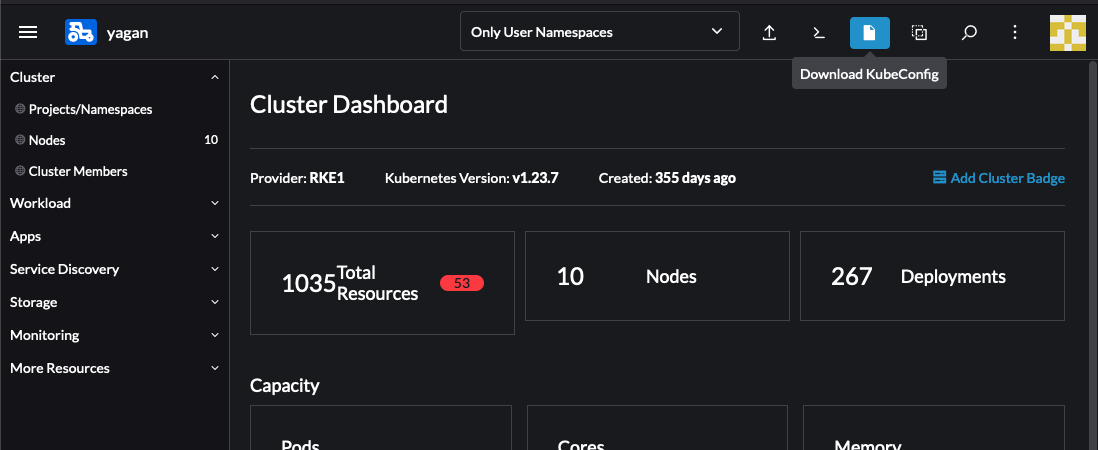Open Cluster Members in the sidebar
Viewport: 1098px width, 450px height.
(78, 171)
